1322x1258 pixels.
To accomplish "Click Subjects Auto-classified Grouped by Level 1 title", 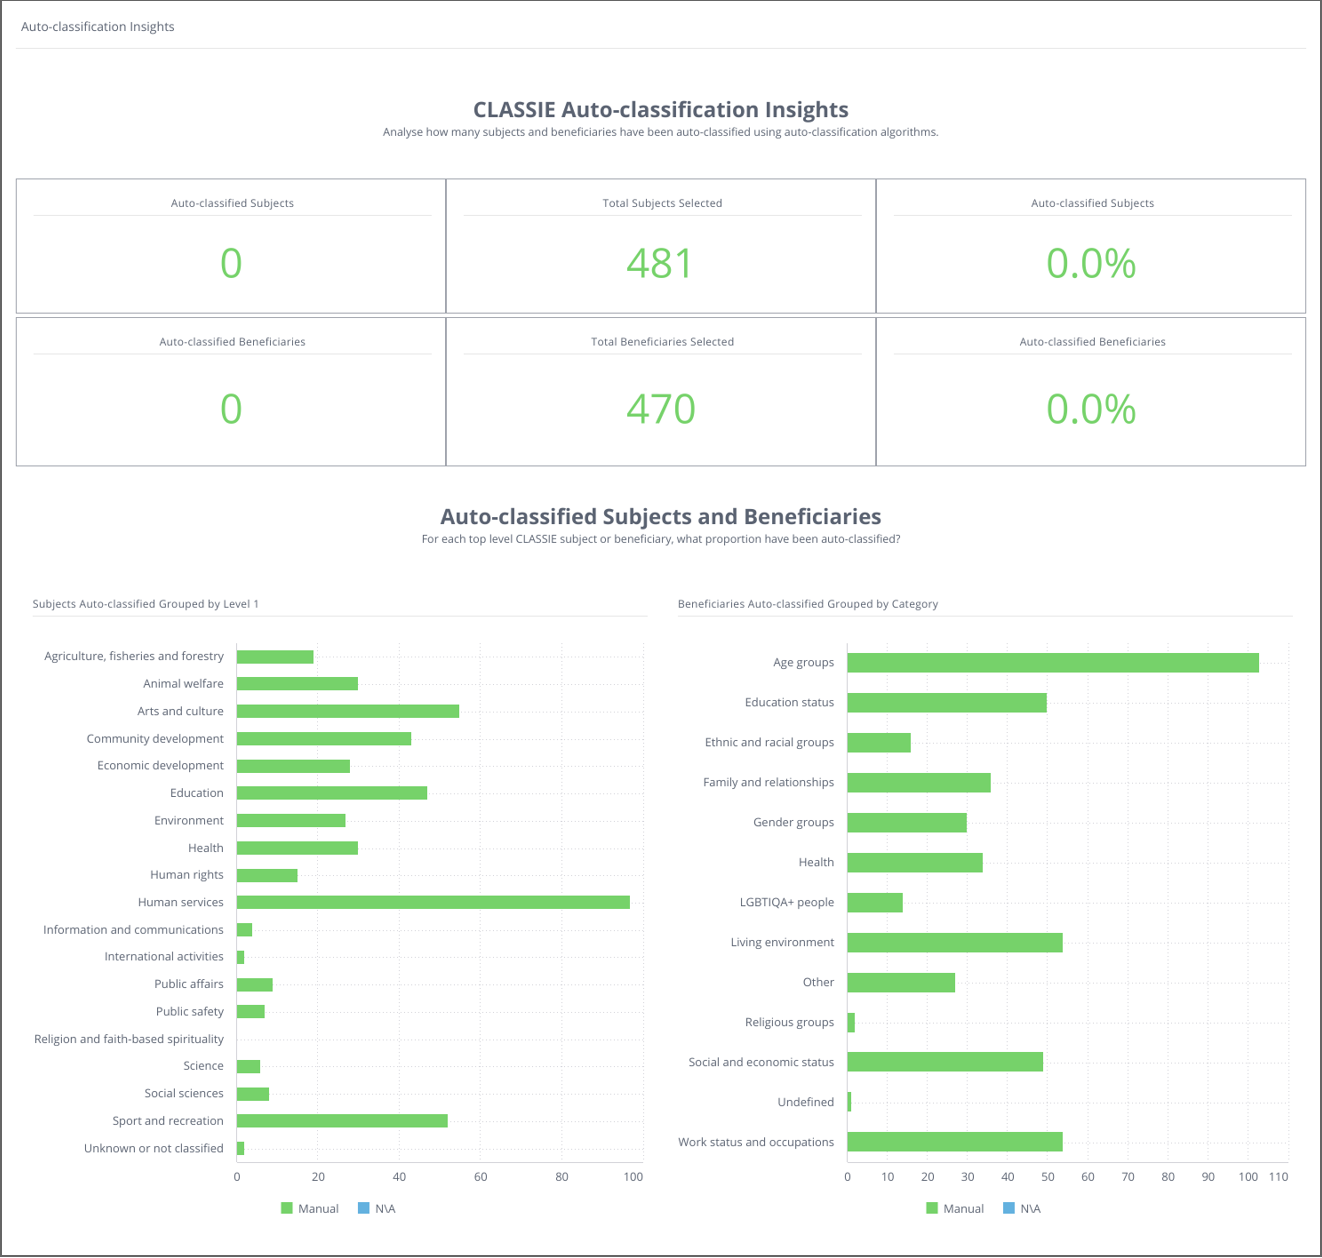I will coord(146,604).
